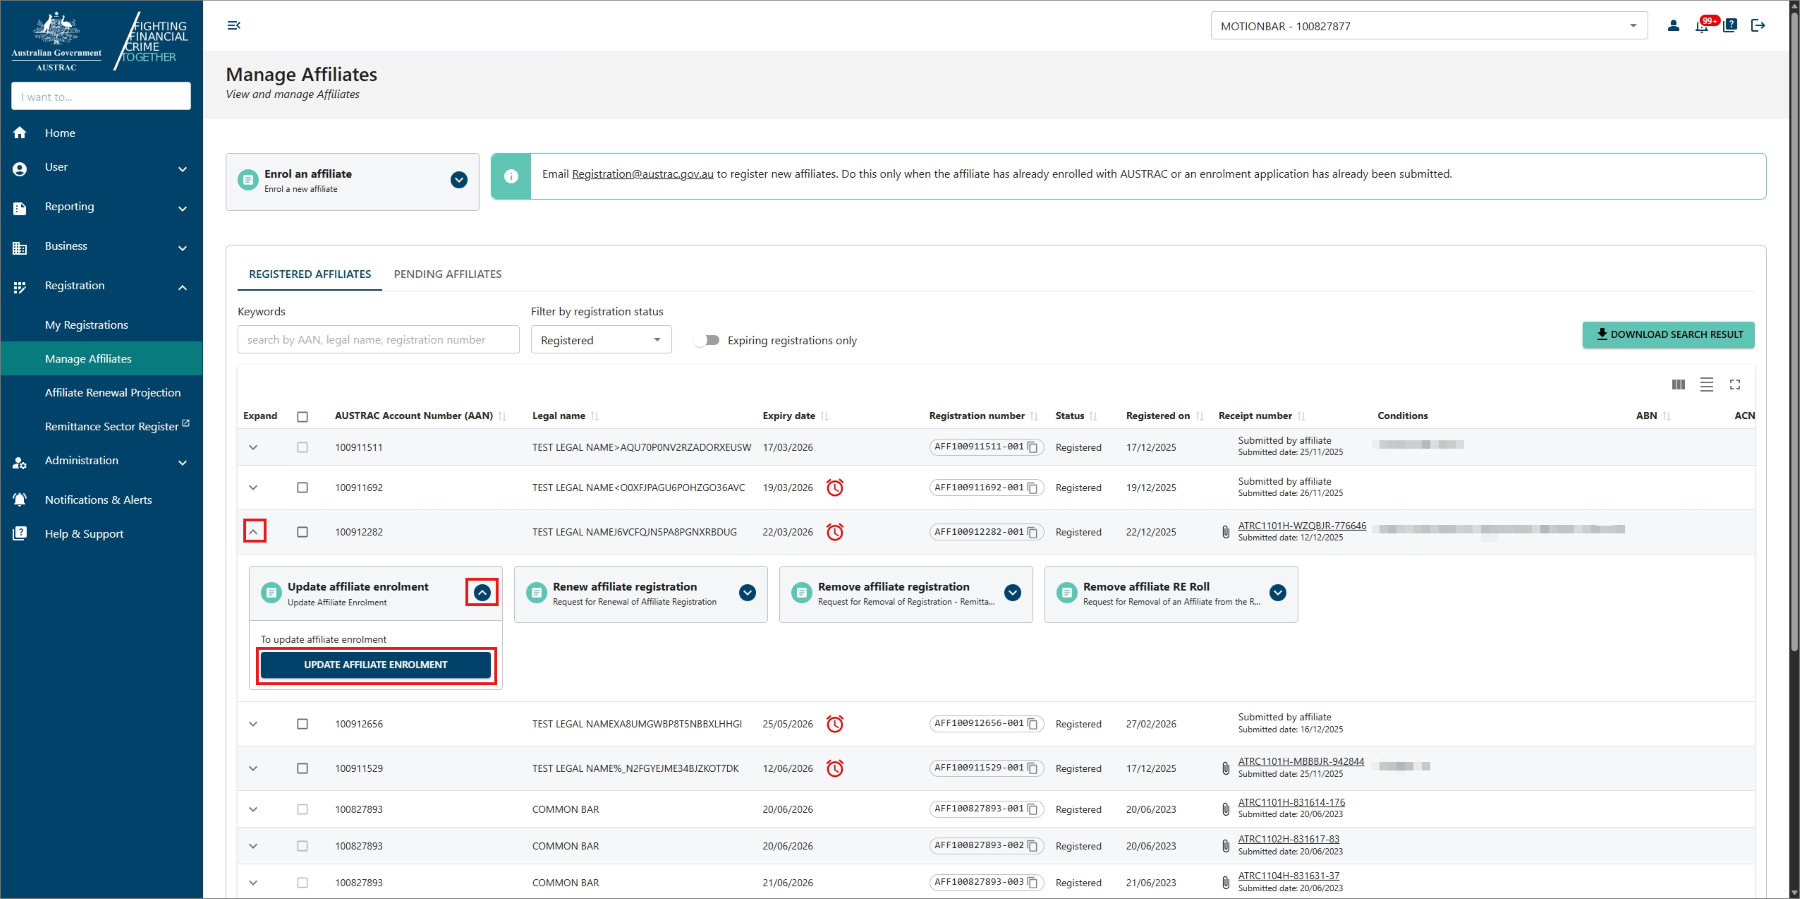Expand the Renew affiliate registration card
This screenshot has width=1800, height=899.
(x=747, y=593)
